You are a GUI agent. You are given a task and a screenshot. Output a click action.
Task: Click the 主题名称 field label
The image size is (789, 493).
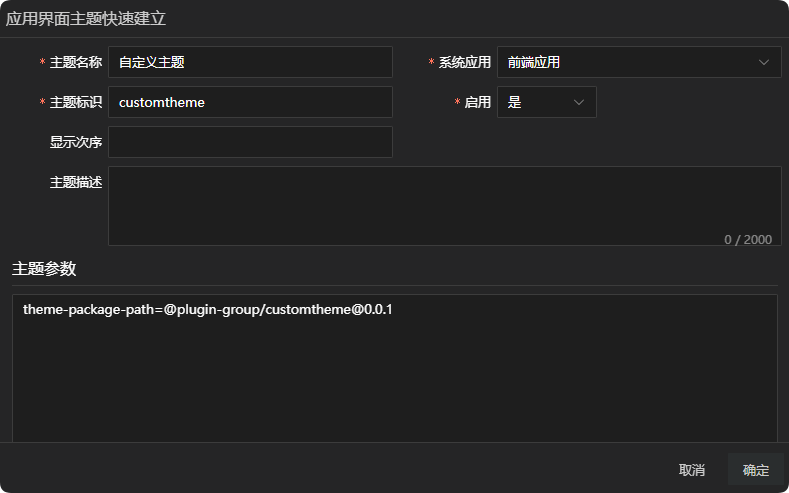point(76,62)
